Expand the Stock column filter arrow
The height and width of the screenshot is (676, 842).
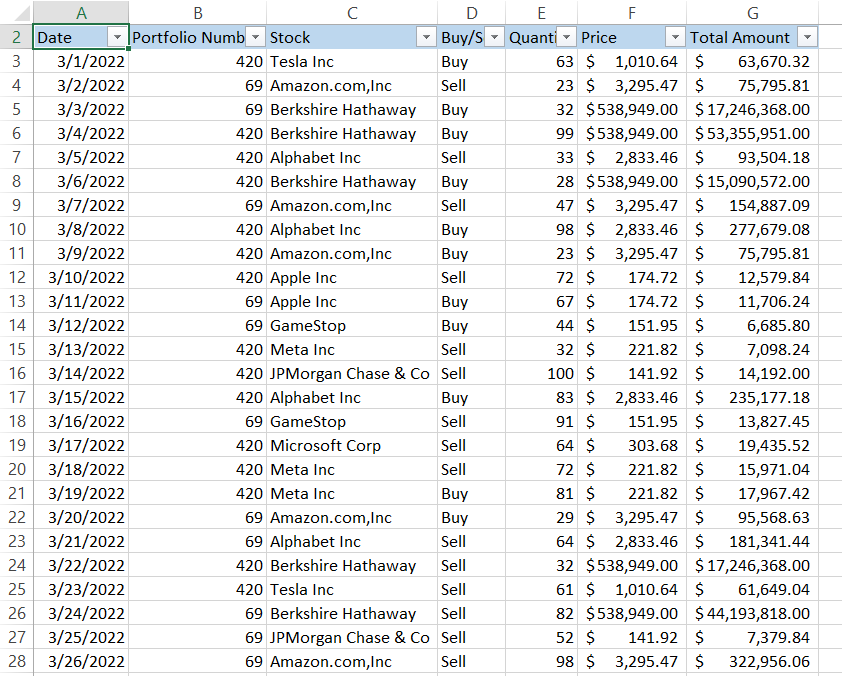point(426,38)
